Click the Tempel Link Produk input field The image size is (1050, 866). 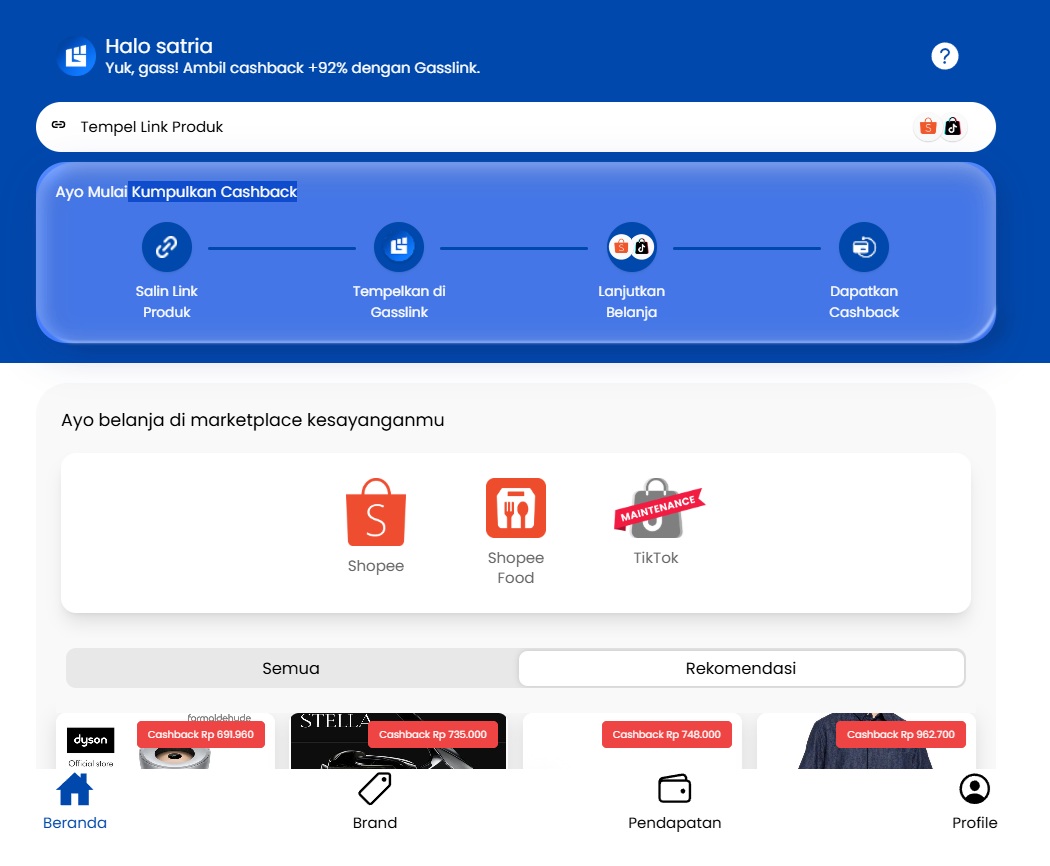tap(480, 127)
